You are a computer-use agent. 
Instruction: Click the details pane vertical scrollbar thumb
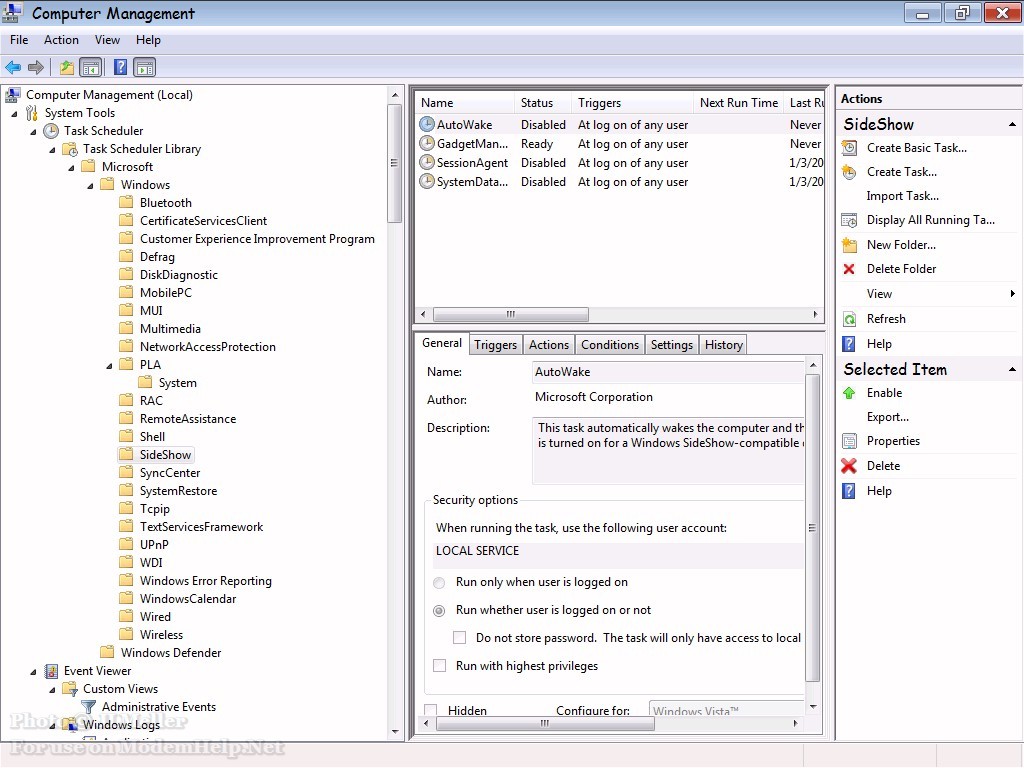click(812, 528)
